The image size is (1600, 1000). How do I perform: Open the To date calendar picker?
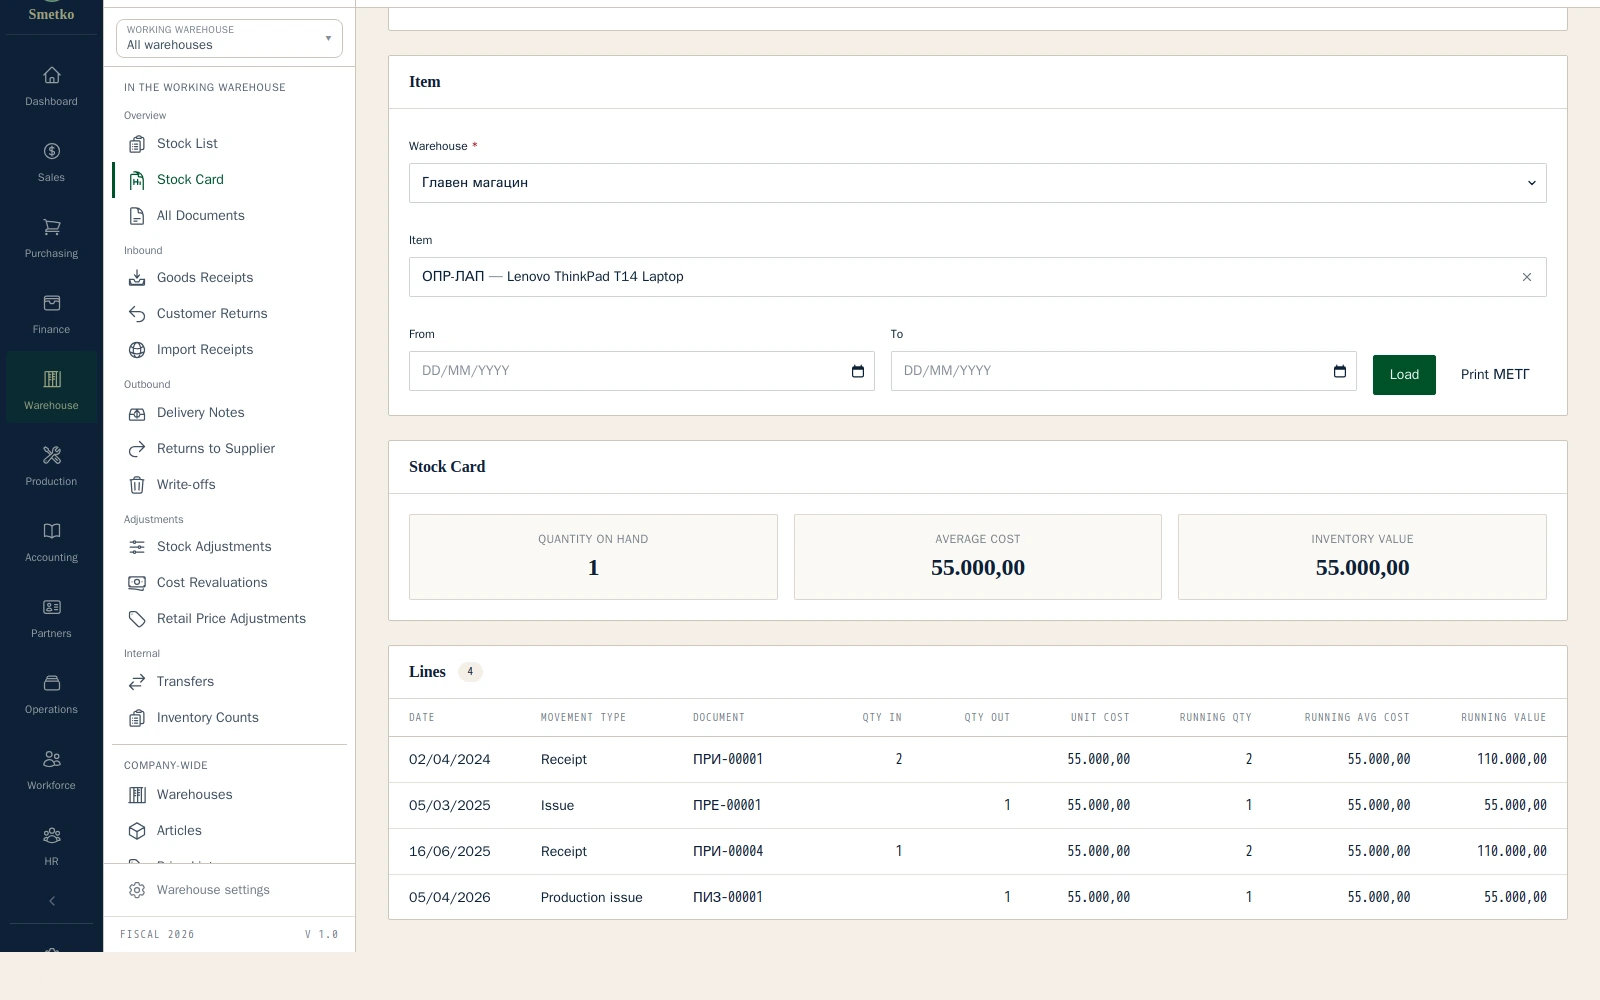tap(1340, 371)
